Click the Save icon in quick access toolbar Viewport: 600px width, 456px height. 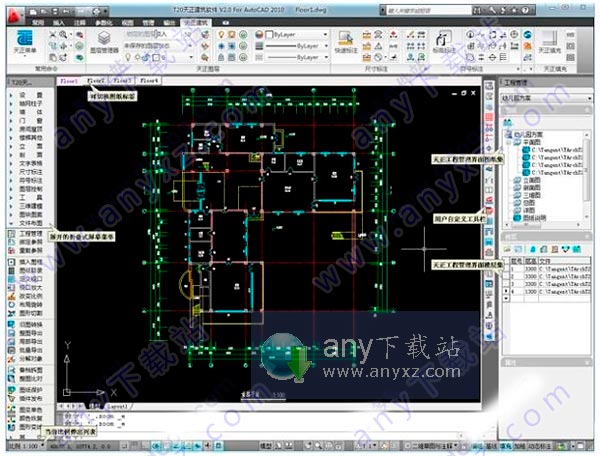point(55,11)
